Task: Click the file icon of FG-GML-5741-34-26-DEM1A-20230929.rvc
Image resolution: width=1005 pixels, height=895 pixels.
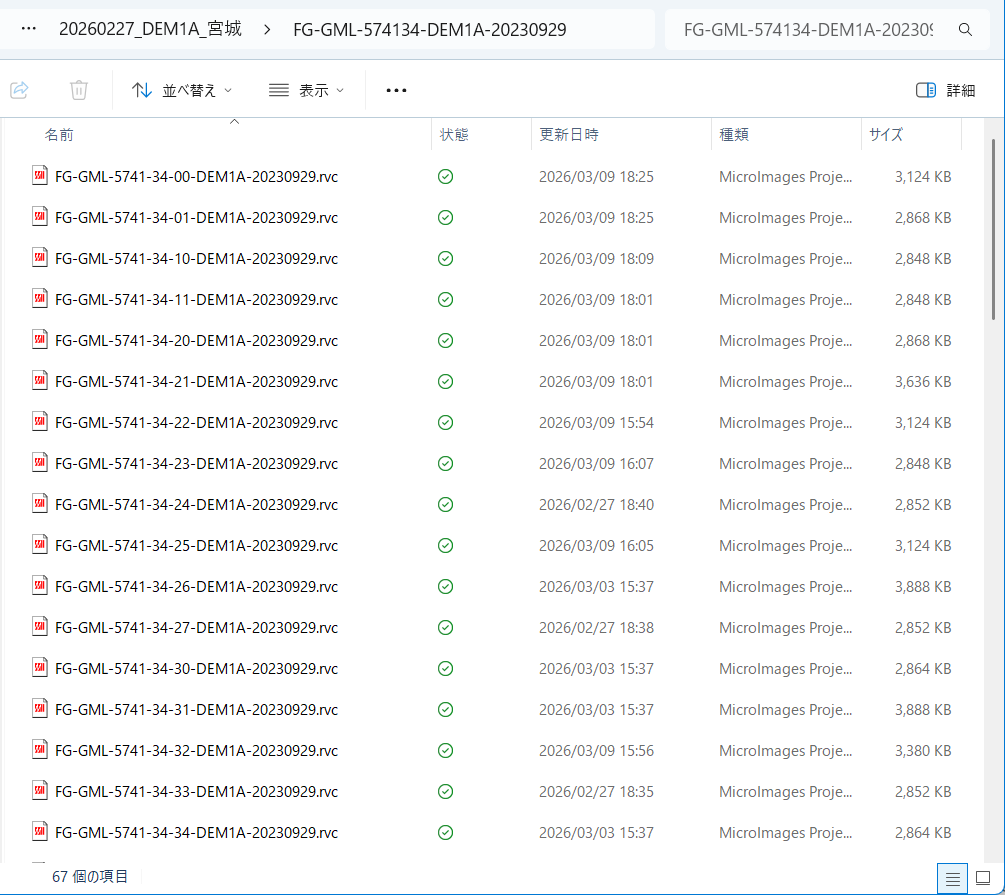Action: pos(40,587)
